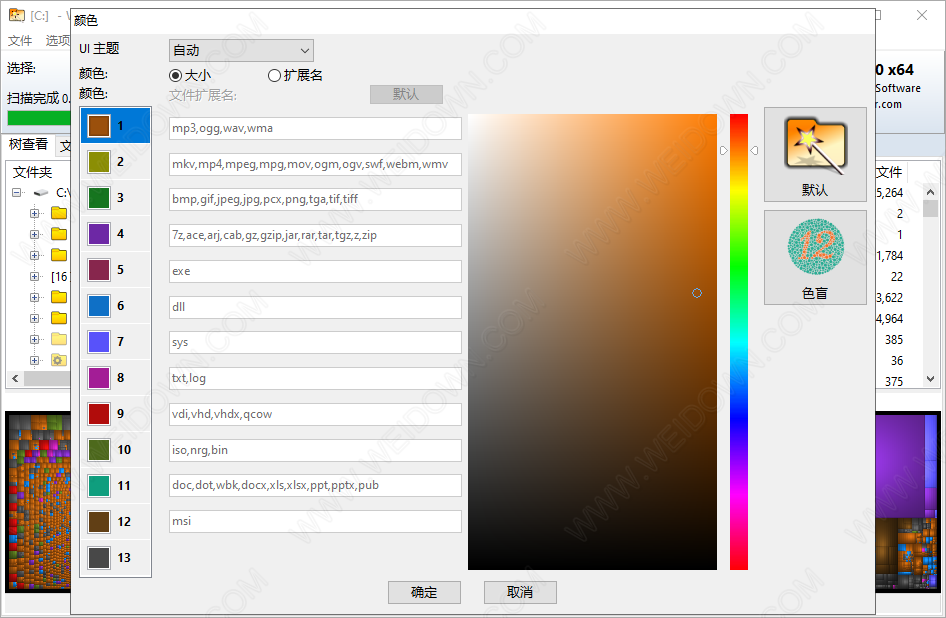Click the 4,964 file count cell
The width and height of the screenshot is (946, 618).
[890, 319]
